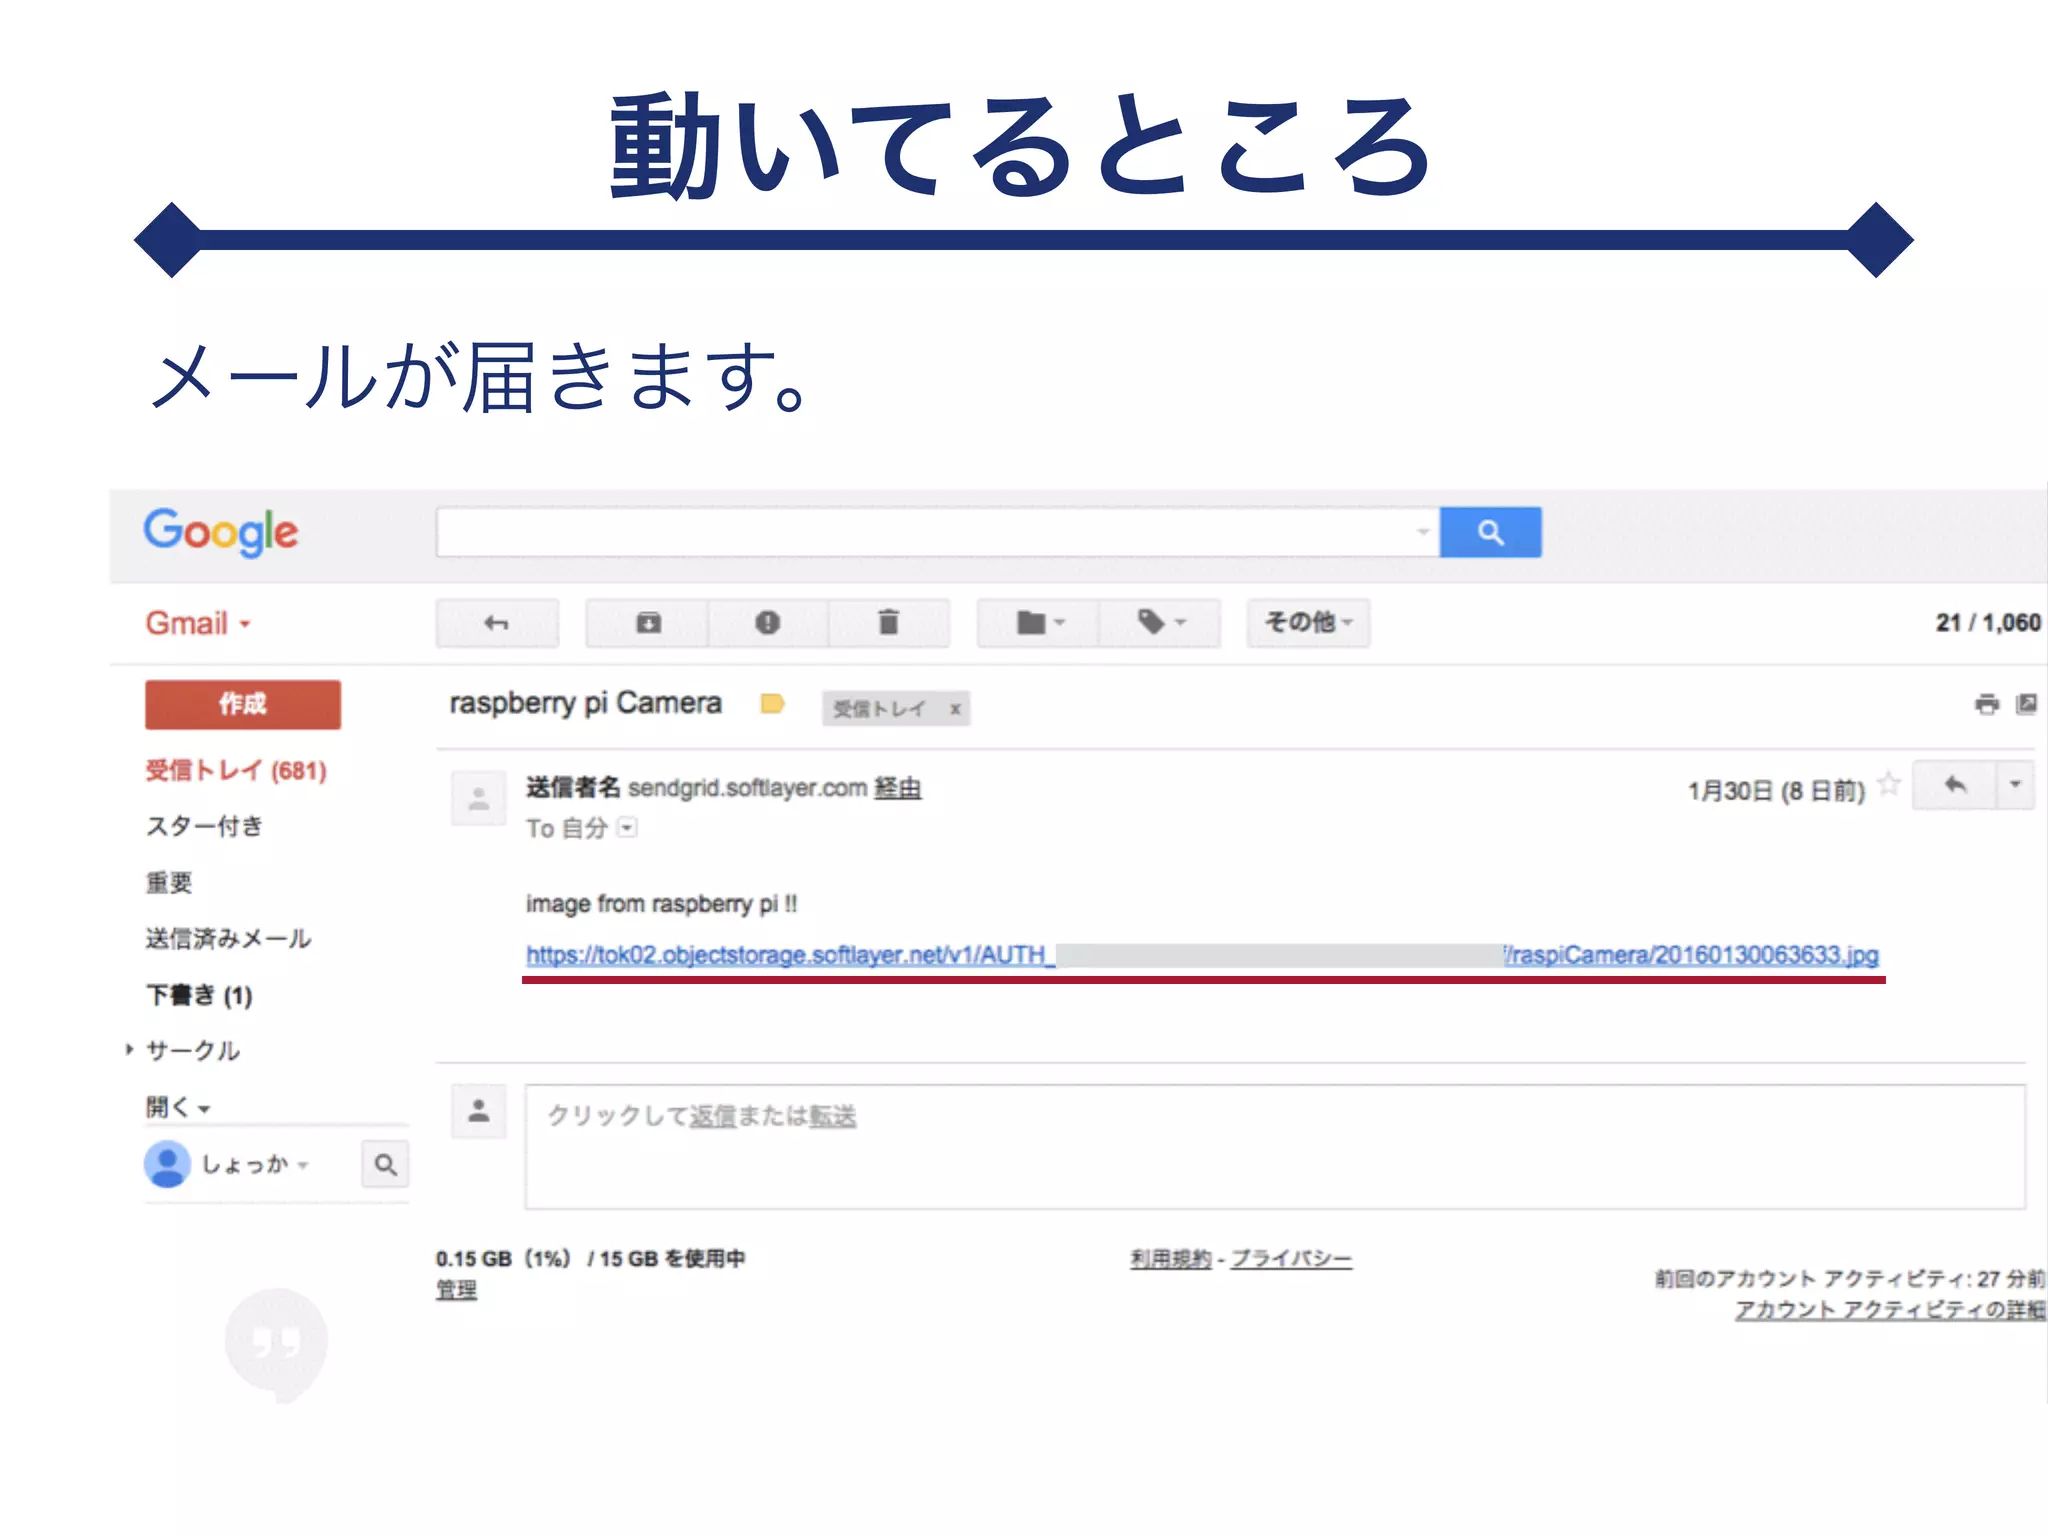This screenshot has width=2048, height=1536.
Task: Reply using arrow button
Action: coord(1955,785)
